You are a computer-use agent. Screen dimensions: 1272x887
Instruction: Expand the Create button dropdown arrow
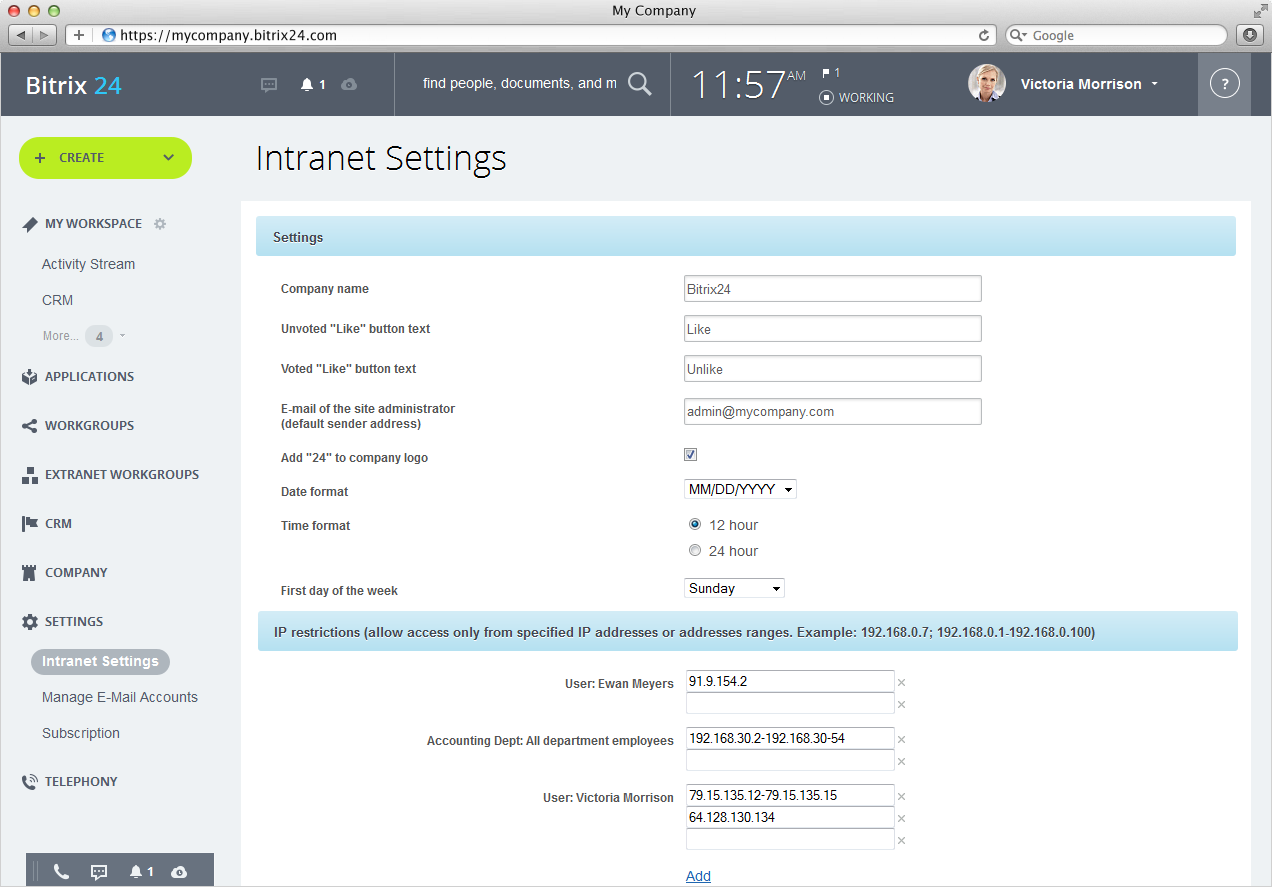point(168,158)
